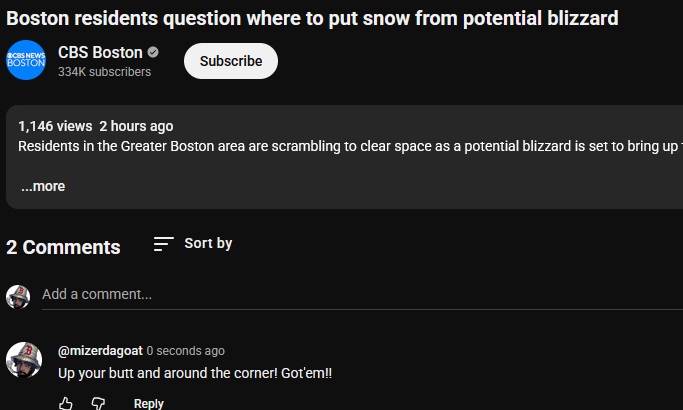Screen dimensions: 683x410
Task: Like the comment by @mizerdagoat
Action: click(x=66, y=403)
